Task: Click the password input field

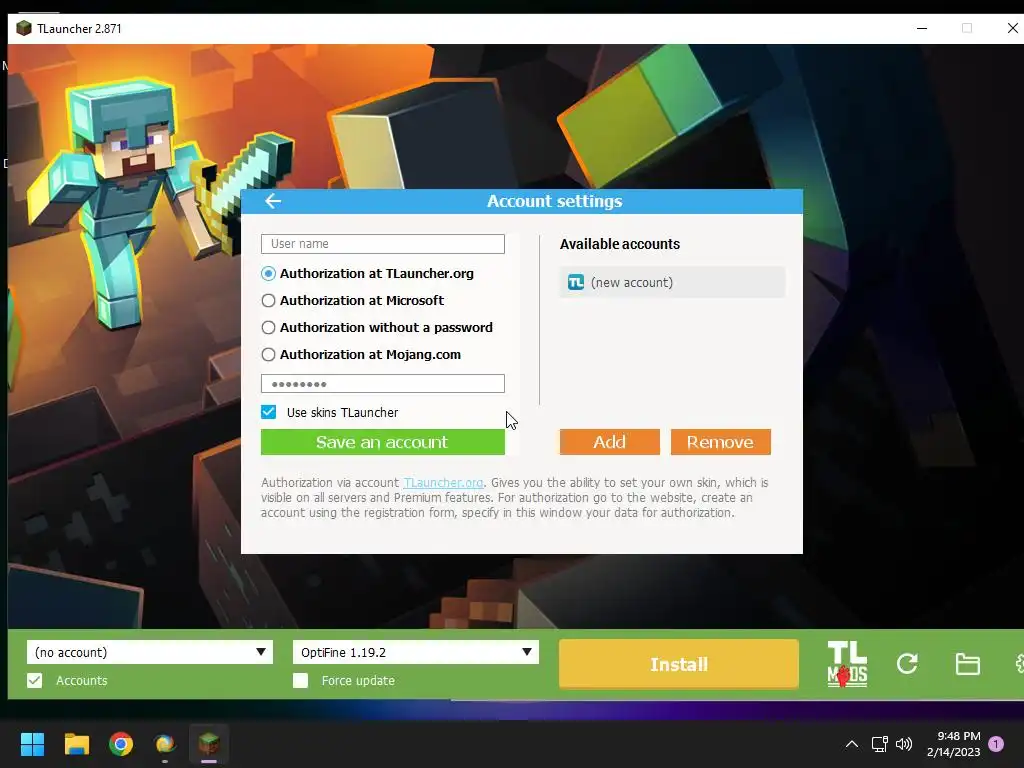Action: [x=383, y=383]
